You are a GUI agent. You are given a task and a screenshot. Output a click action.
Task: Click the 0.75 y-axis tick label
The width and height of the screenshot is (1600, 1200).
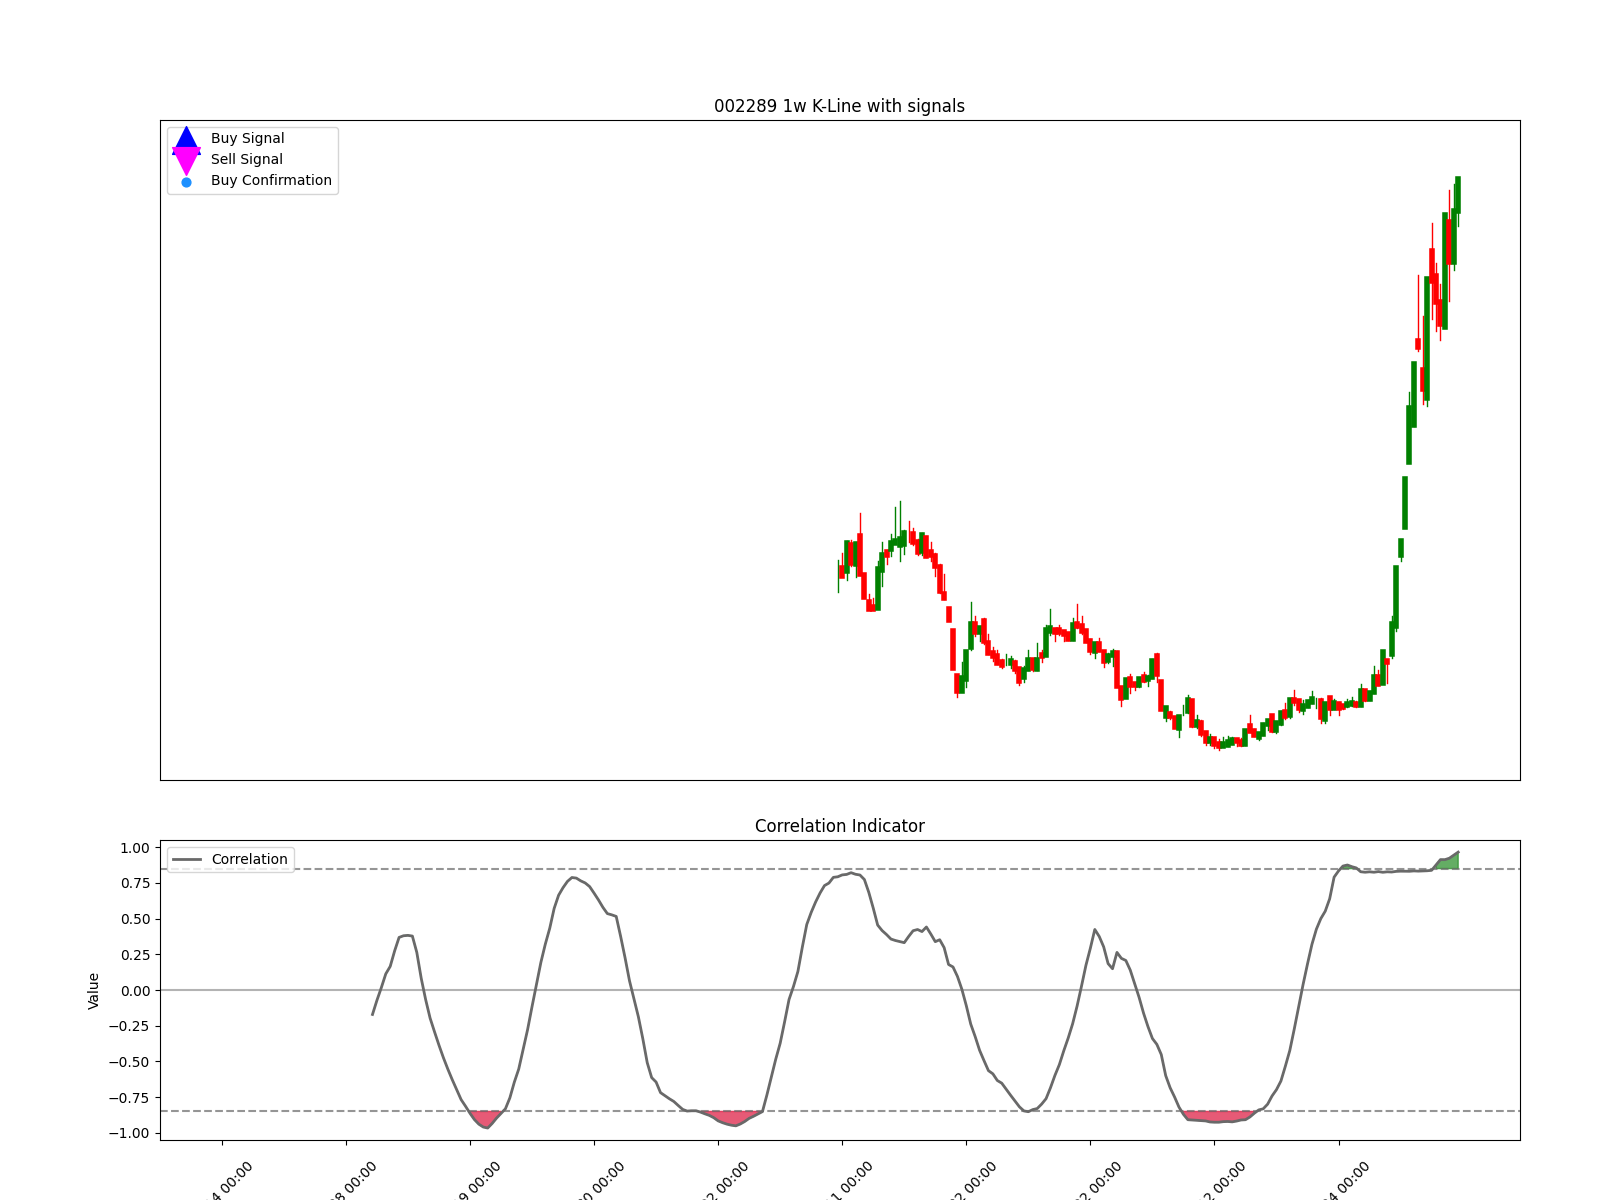[134, 883]
